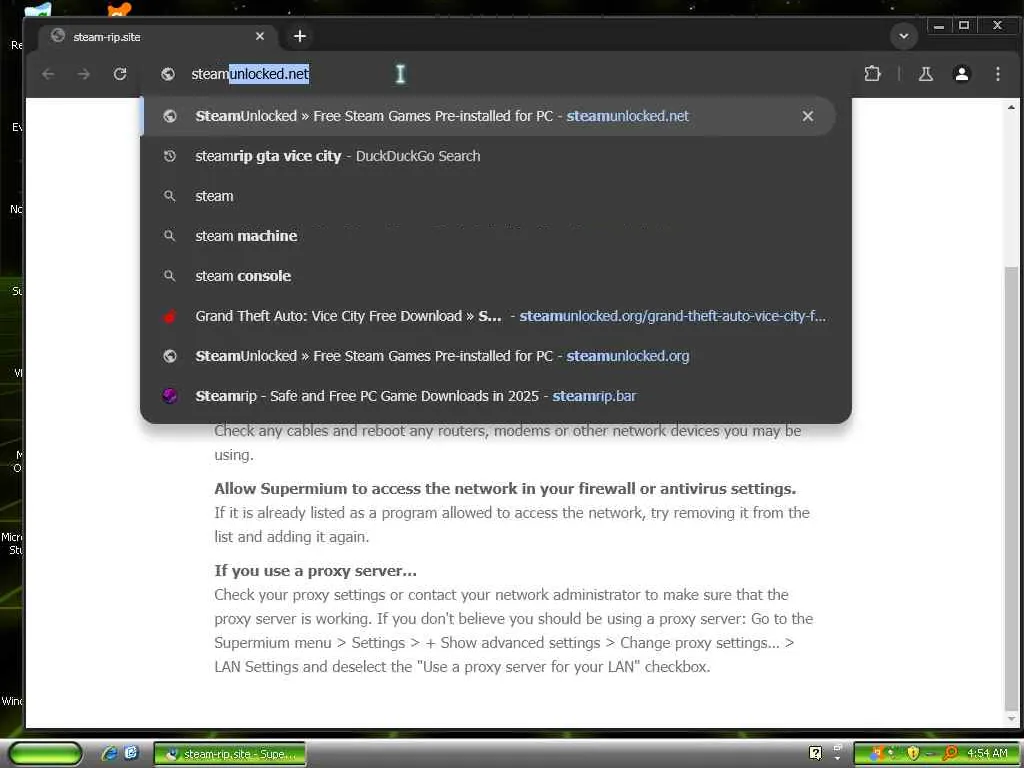The image size is (1024, 768).
Task: Click magnifier icon beside 'steam console'
Action: click(170, 276)
